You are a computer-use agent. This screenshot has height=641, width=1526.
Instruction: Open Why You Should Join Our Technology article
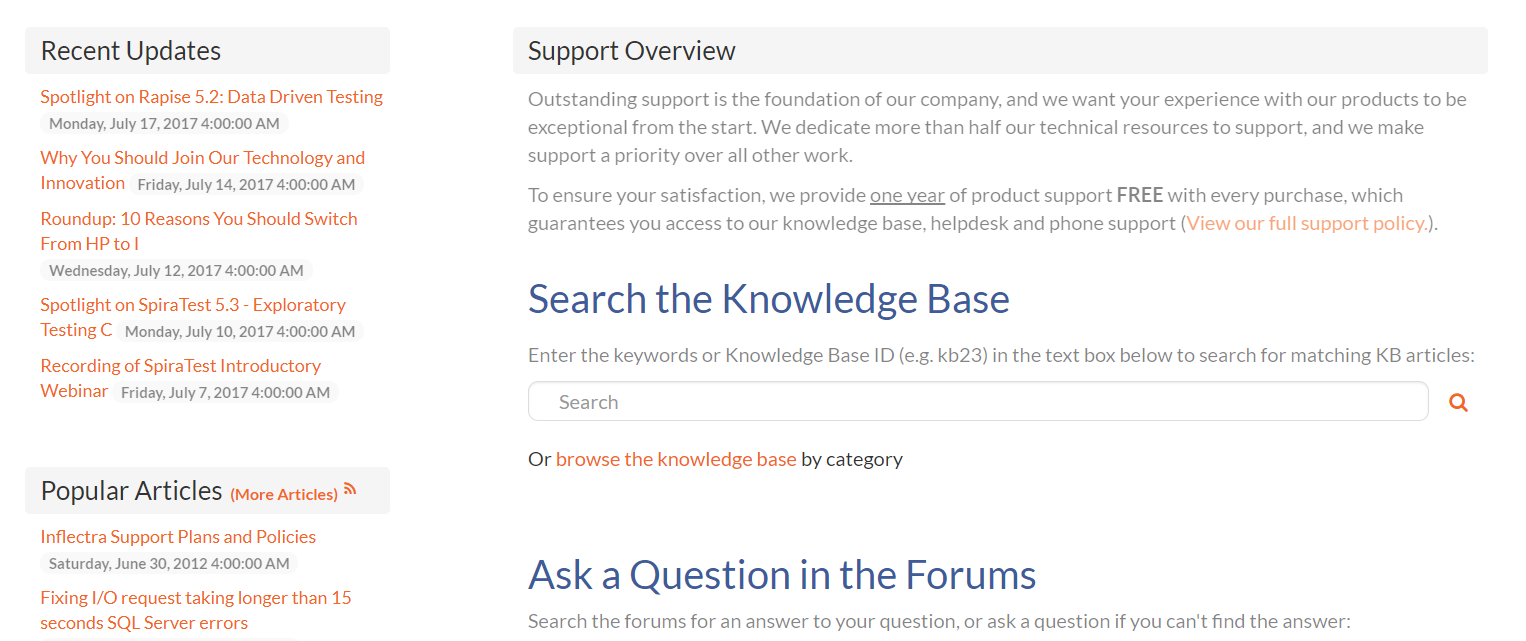(202, 158)
